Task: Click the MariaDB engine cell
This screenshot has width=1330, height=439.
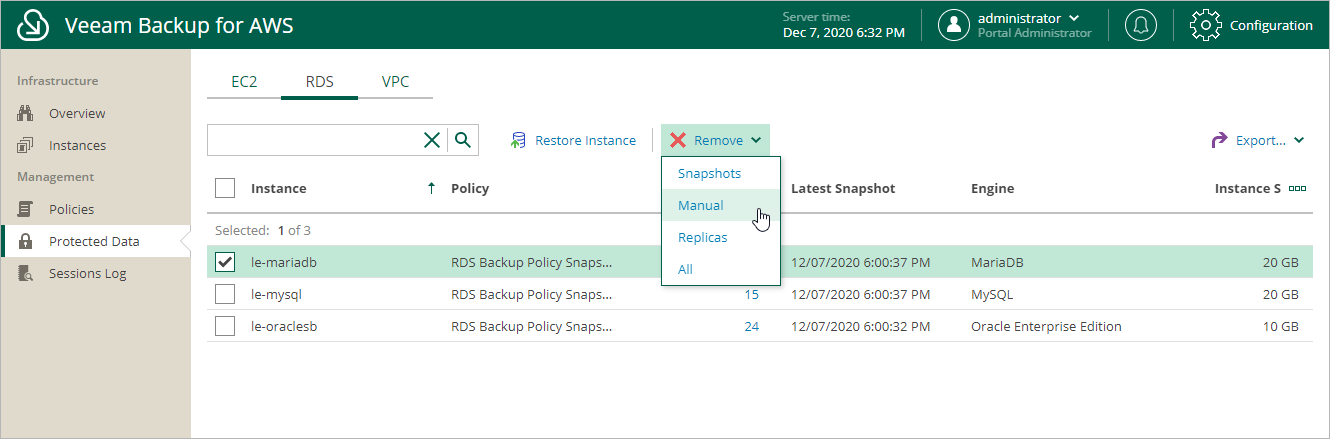Action: click(x=998, y=263)
